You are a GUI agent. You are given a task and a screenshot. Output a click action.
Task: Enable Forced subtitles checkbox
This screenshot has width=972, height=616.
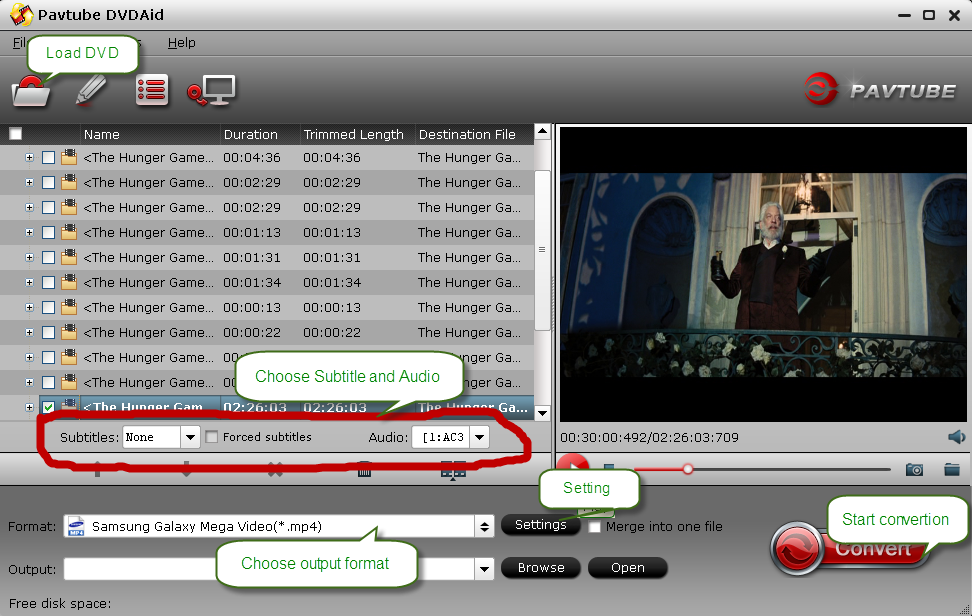[x=211, y=437]
